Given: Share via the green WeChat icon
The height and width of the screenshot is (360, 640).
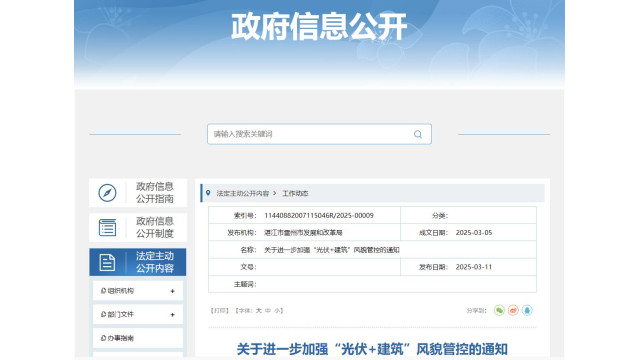Looking at the screenshot, I should point(499,310).
